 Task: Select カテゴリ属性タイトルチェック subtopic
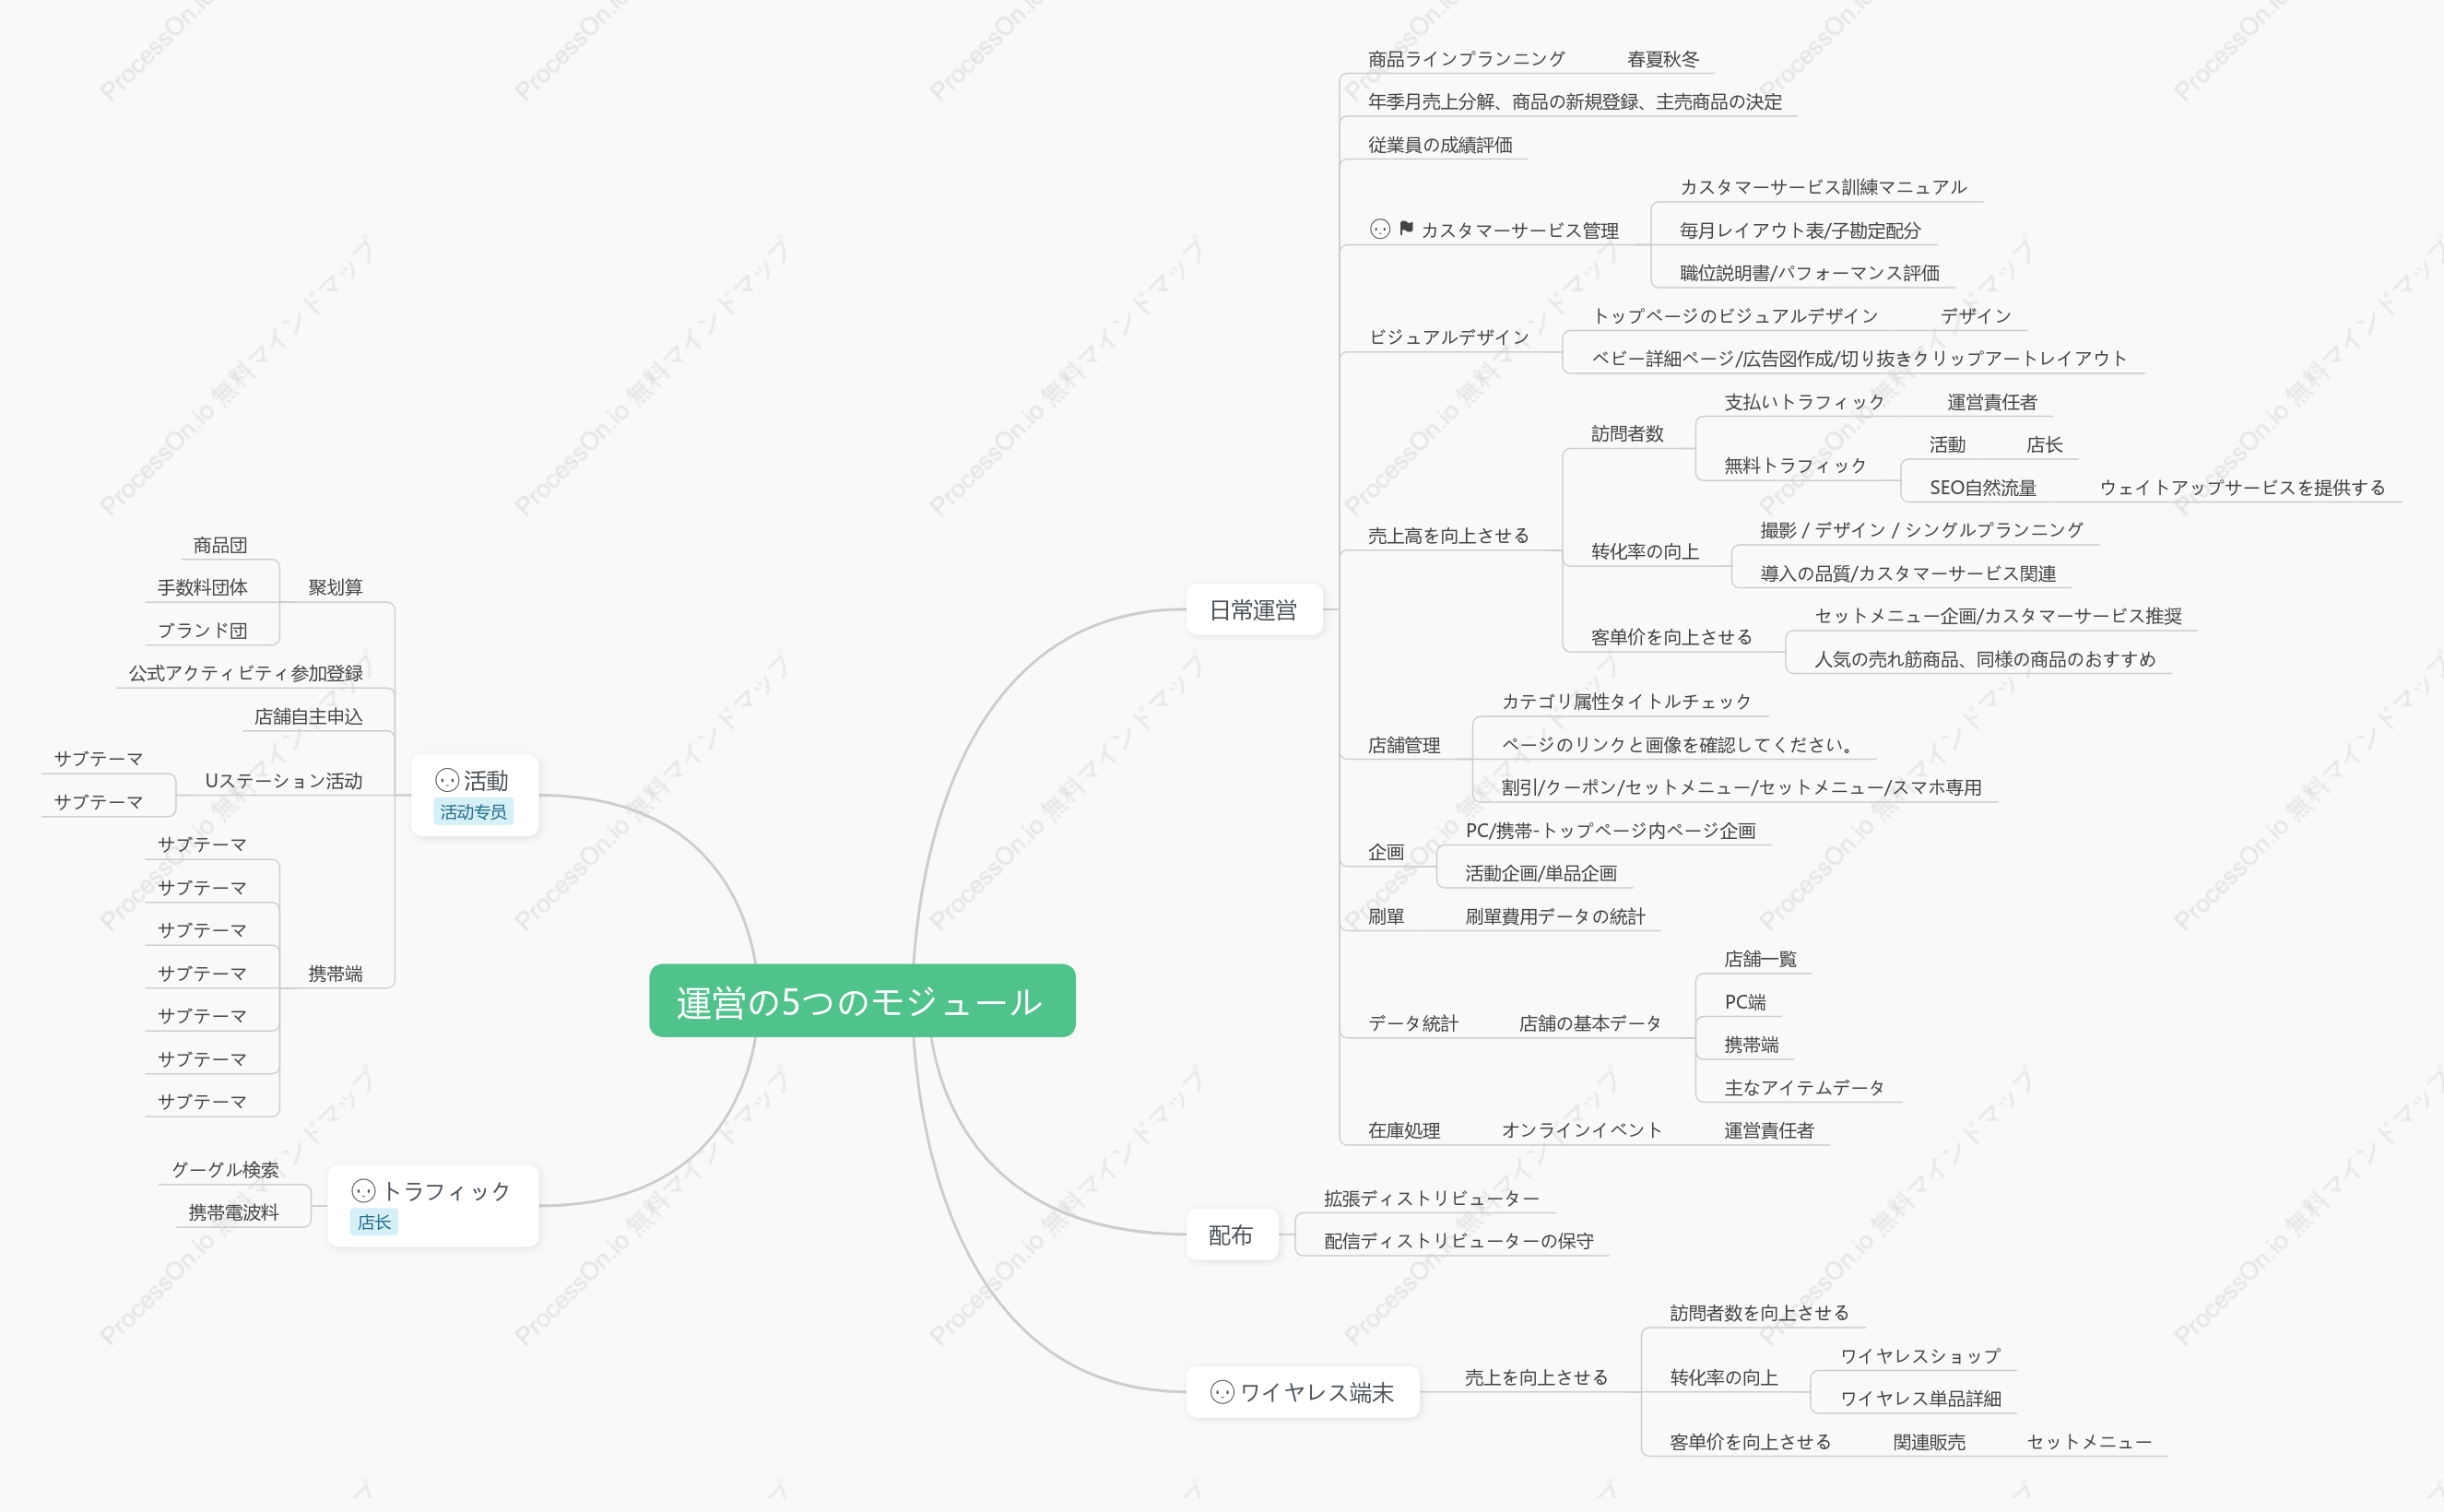1626,701
